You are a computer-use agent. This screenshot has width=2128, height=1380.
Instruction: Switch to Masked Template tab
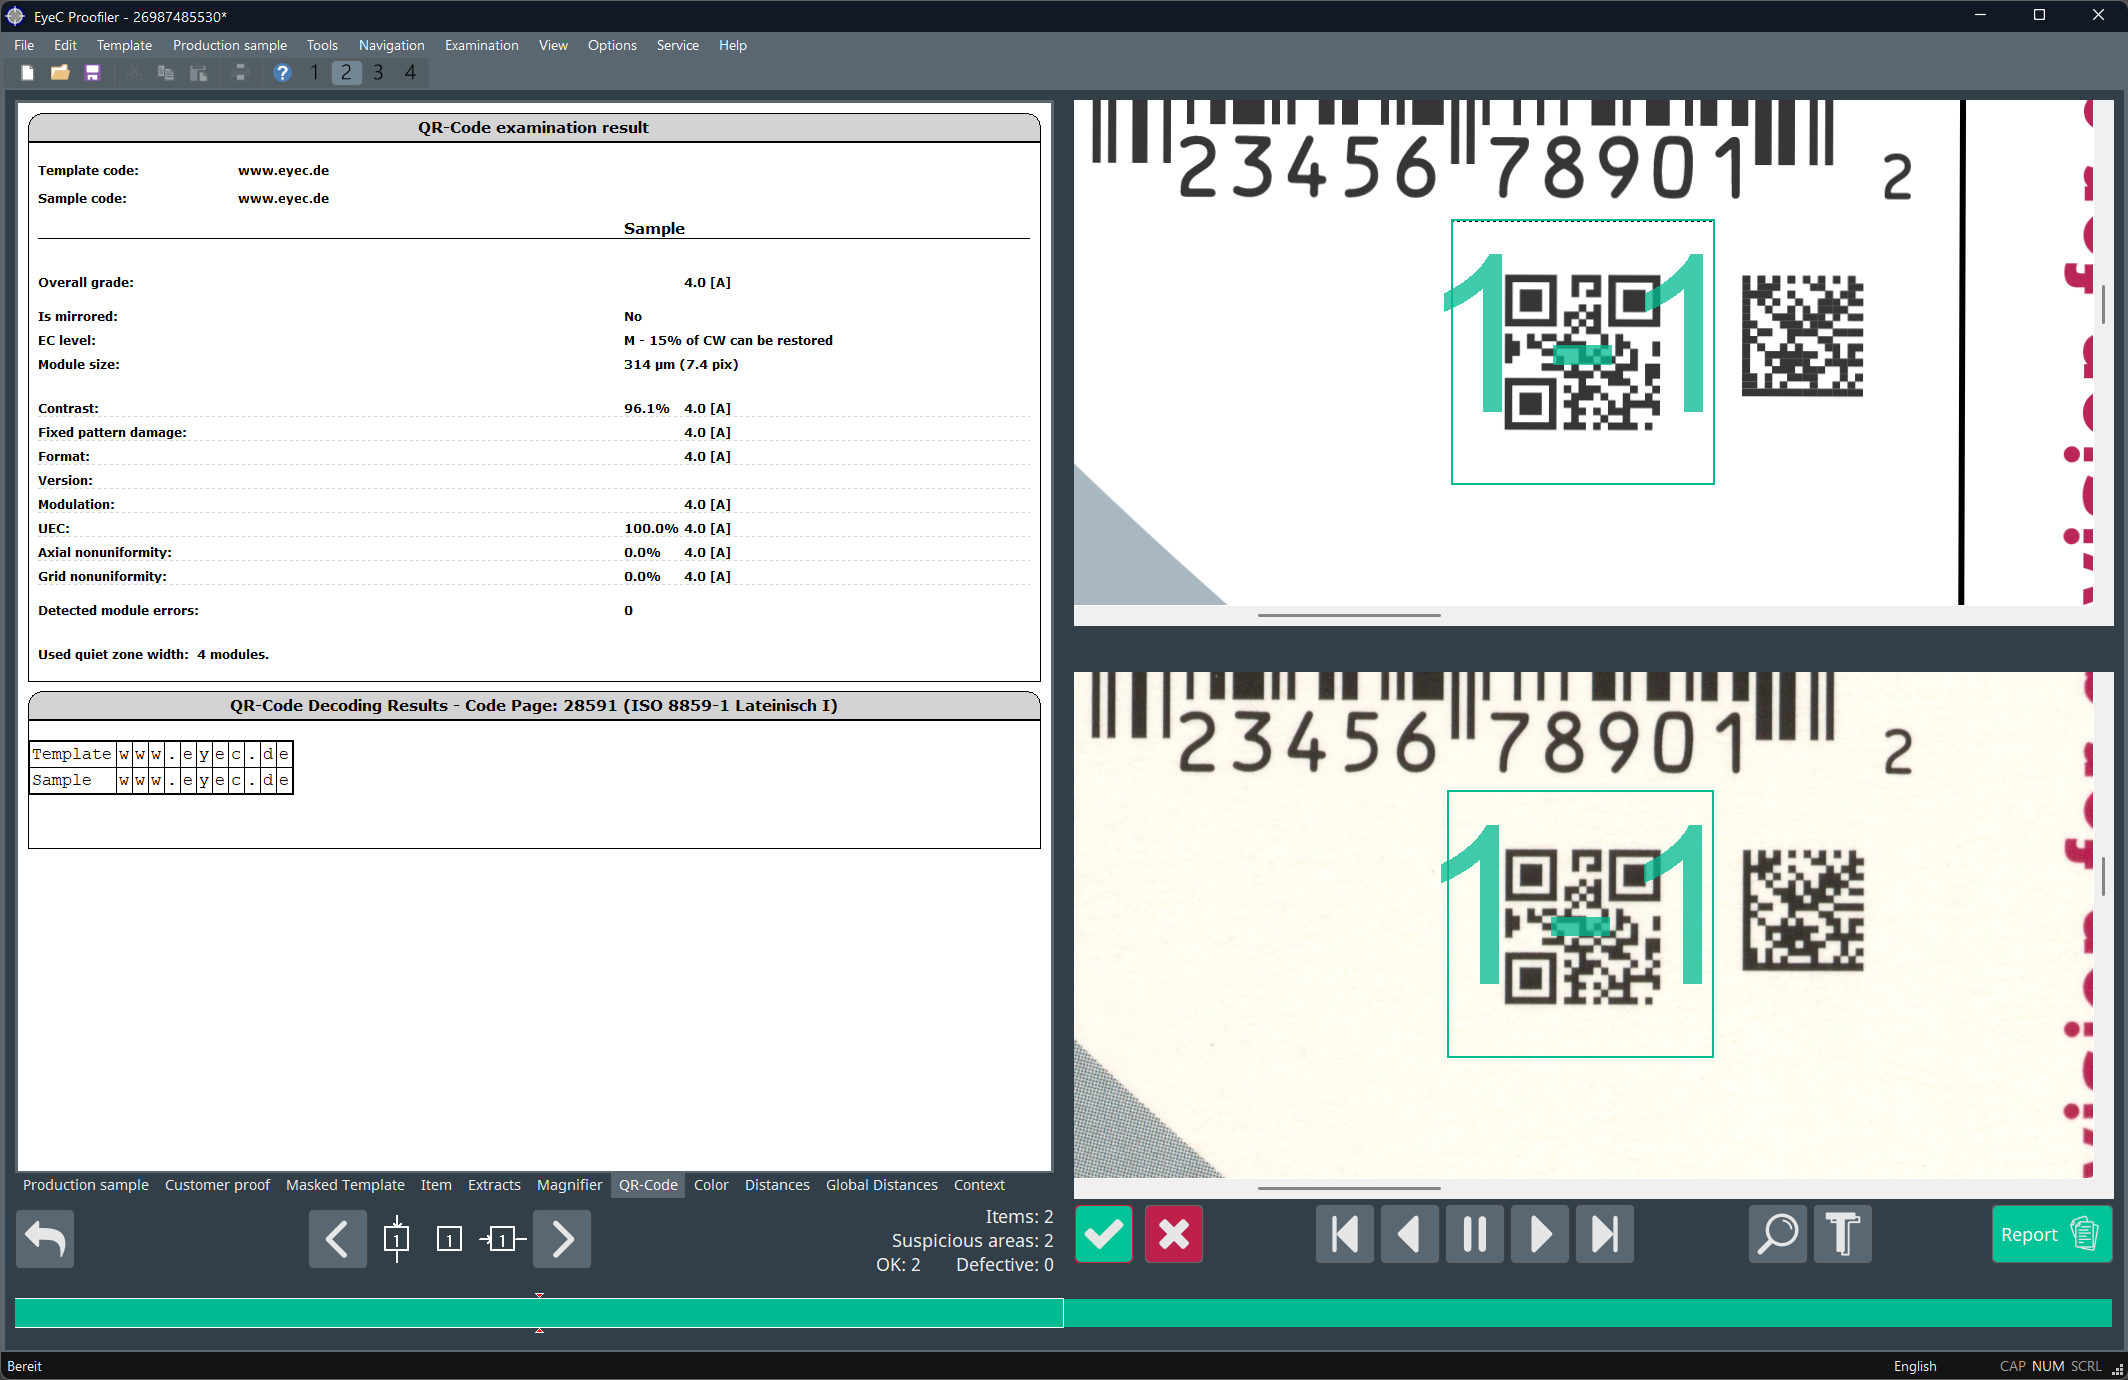345,1185
